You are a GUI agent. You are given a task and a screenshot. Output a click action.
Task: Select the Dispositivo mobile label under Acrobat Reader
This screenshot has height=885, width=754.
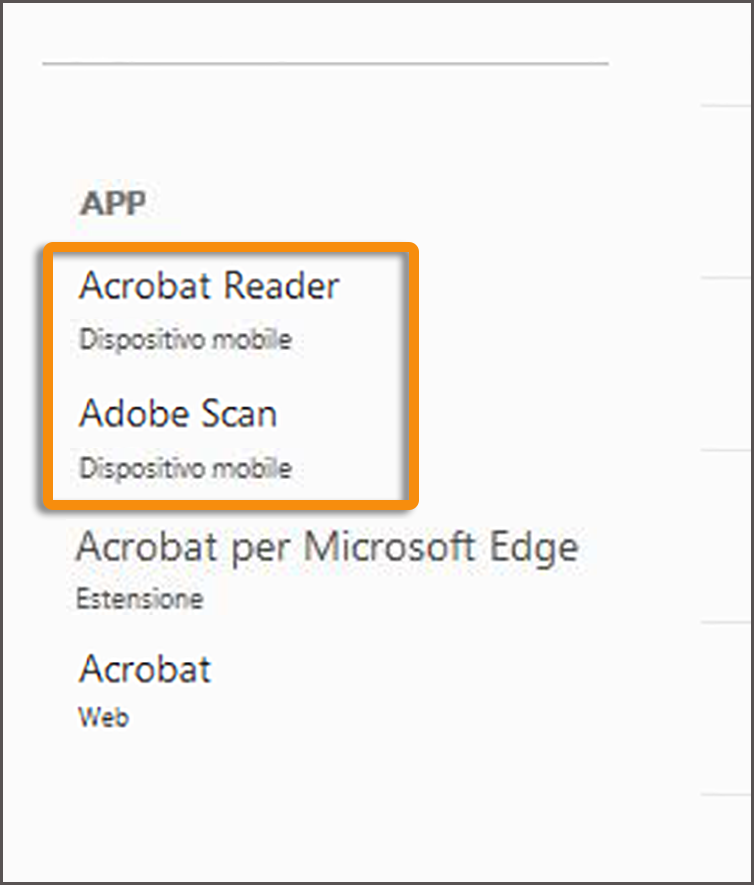[185, 340]
